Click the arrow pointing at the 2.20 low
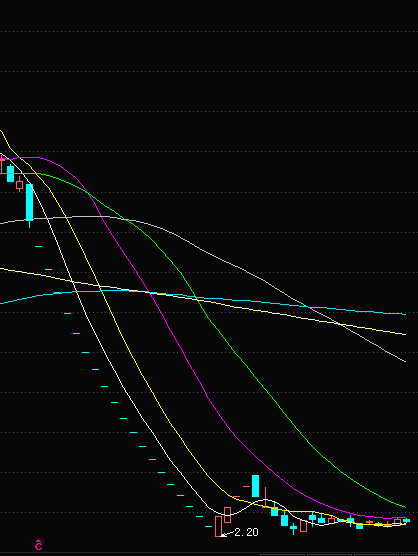Image resolution: width=418 pixels, height=556 pixels. click(227, 534)
